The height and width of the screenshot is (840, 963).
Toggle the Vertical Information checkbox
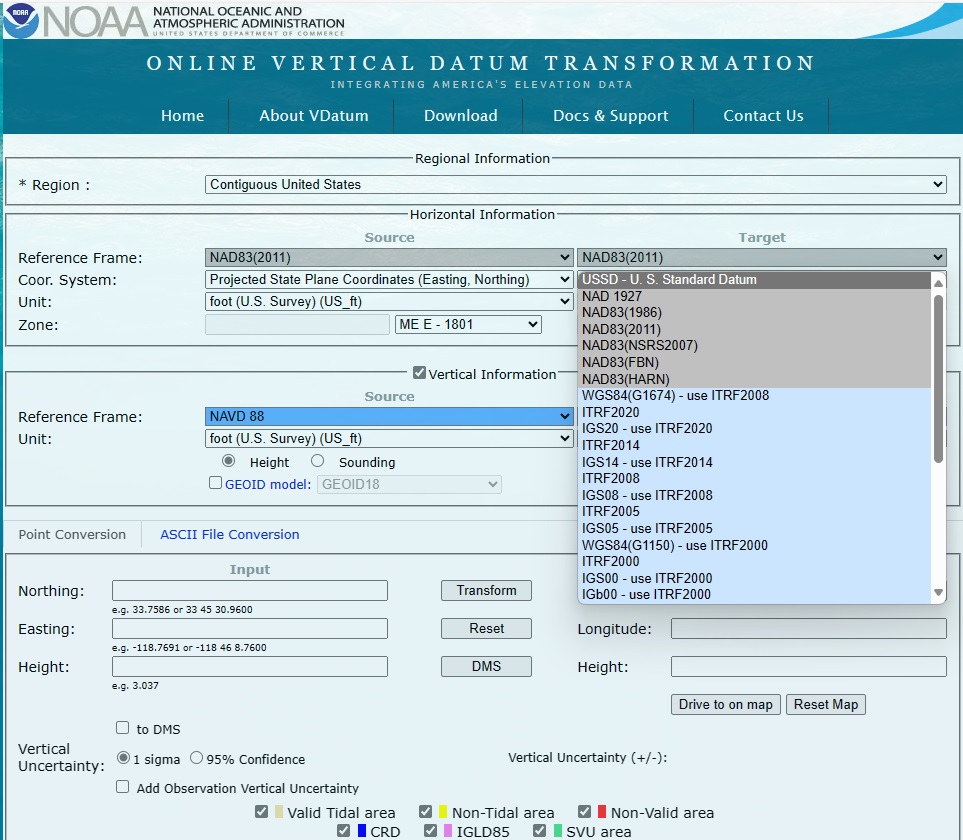click(419, 373)
